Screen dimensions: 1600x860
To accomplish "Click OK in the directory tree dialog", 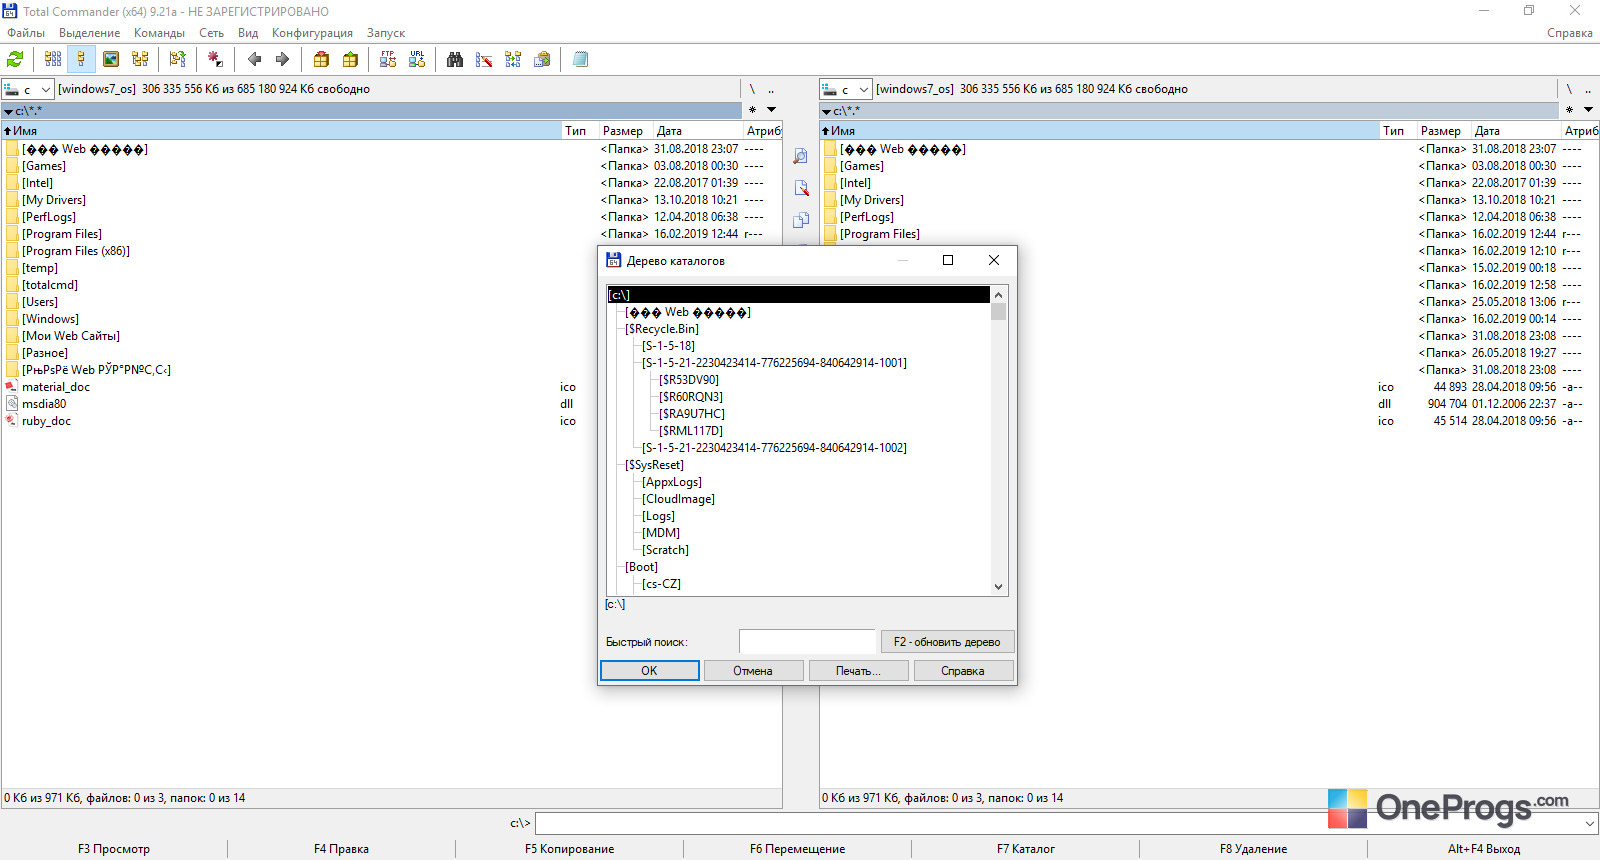I will (649, 671).
